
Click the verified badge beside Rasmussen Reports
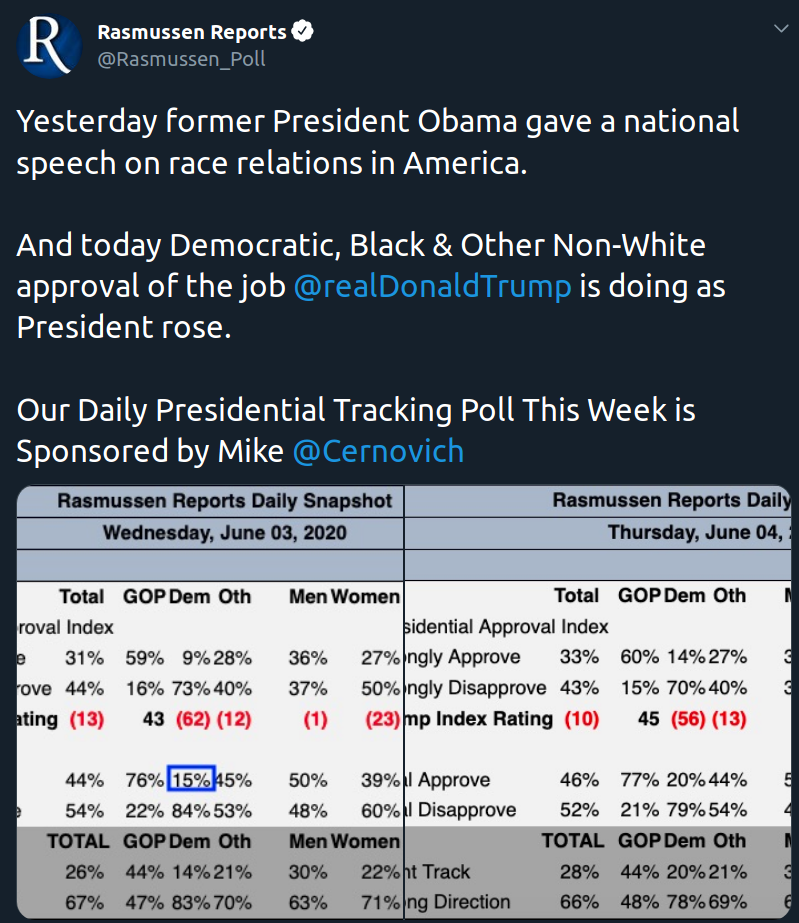[303, 32]
